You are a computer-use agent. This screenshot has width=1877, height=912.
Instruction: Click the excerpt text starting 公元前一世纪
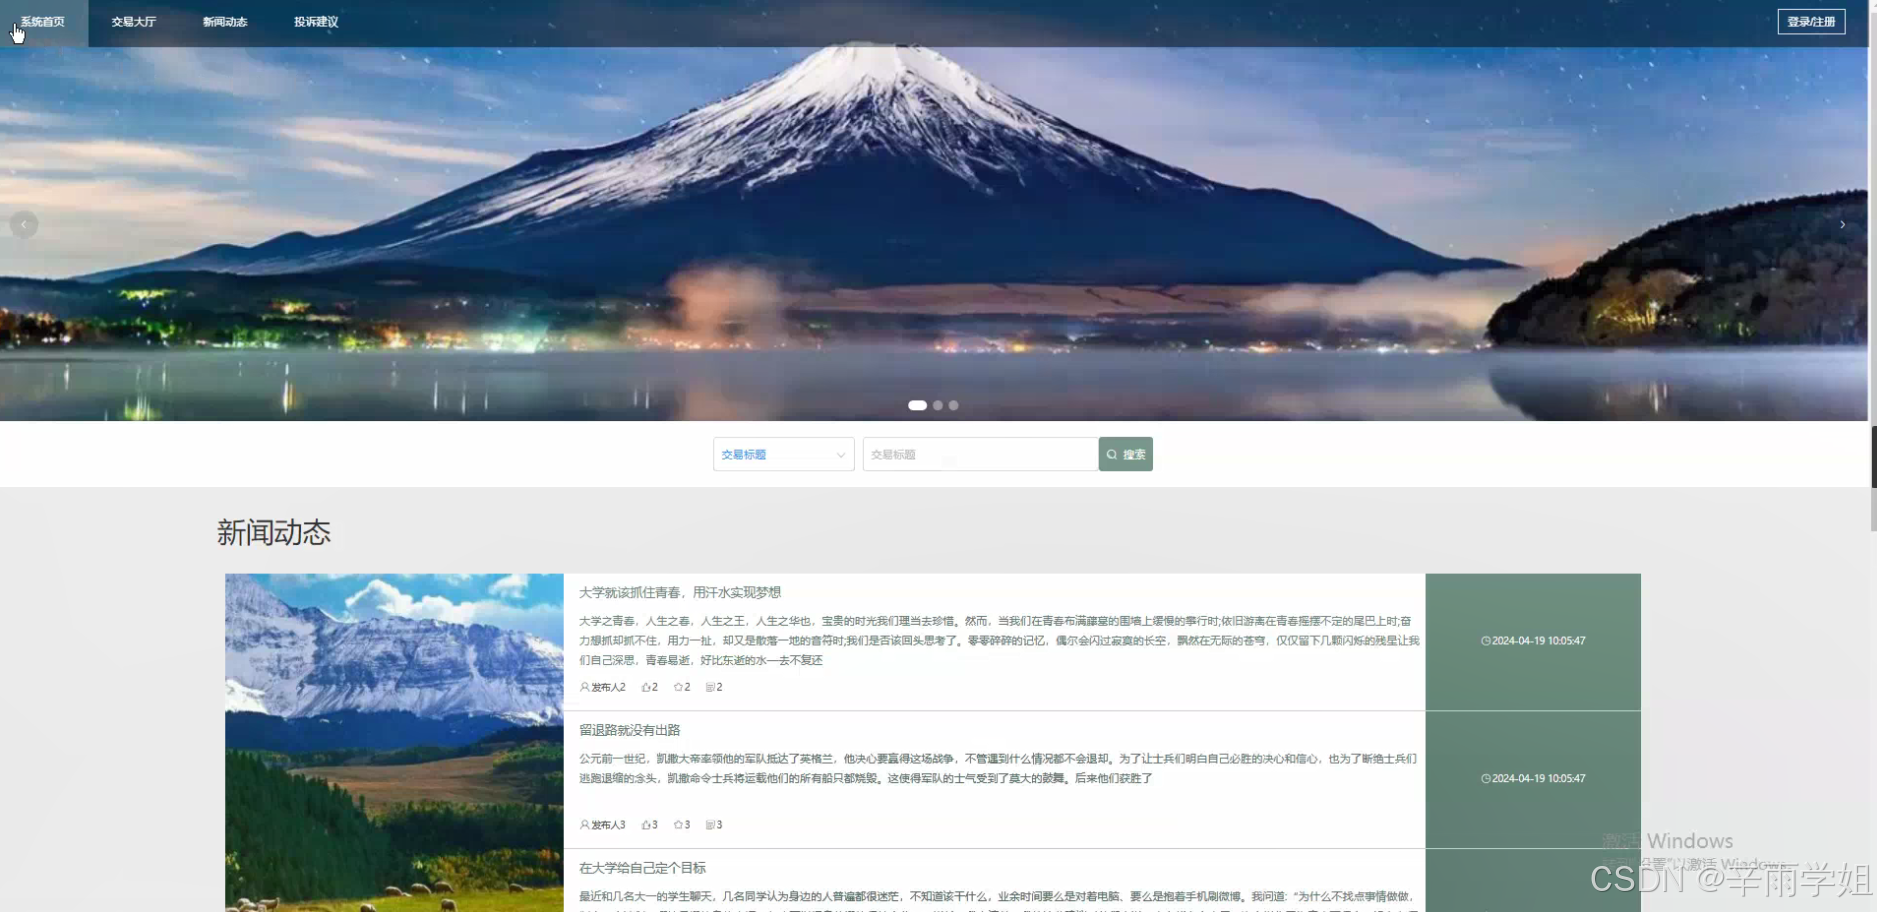998,768
